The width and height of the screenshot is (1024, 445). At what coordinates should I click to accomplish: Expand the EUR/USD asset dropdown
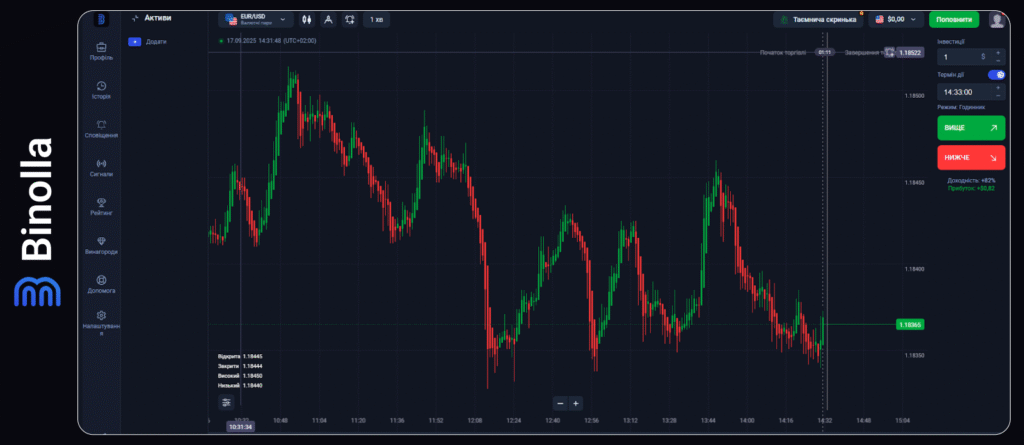pyautogui.click(x=254, y=19)
